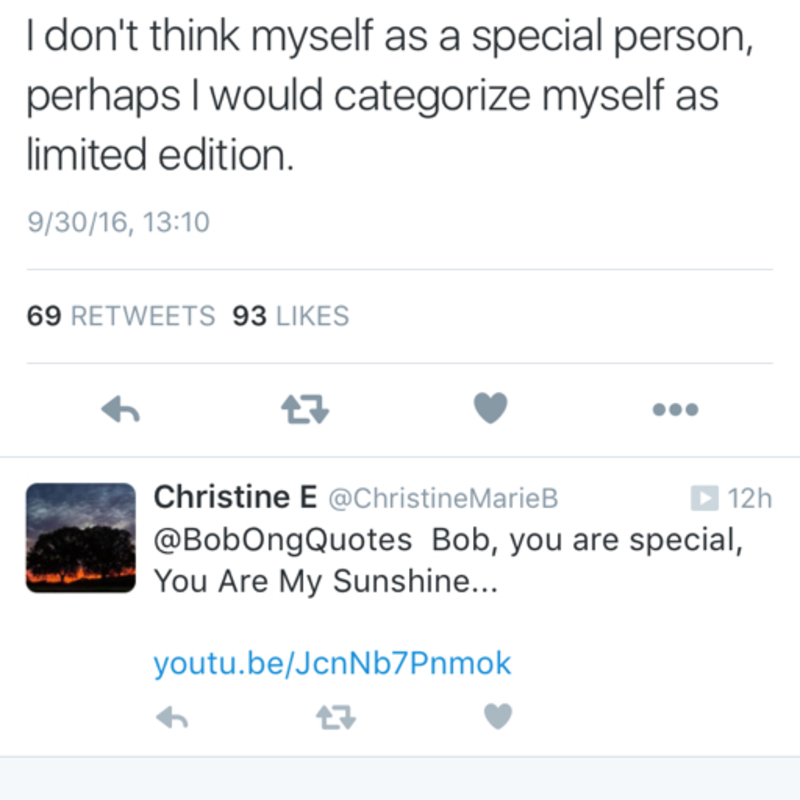This screenshot has height=800, width=800.
Task: Tap the @ChristineMarieB handle
Action: (x=442, y=497)
